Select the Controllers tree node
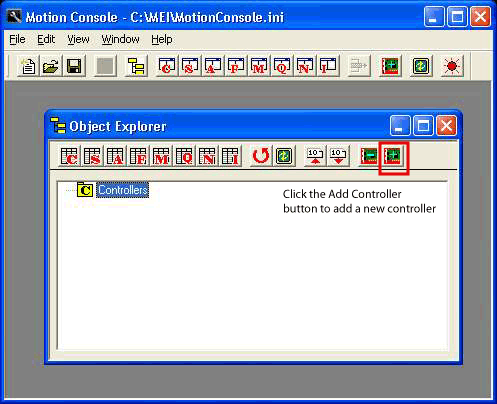This screenshot has width=497, height=404. coord(123,190)
